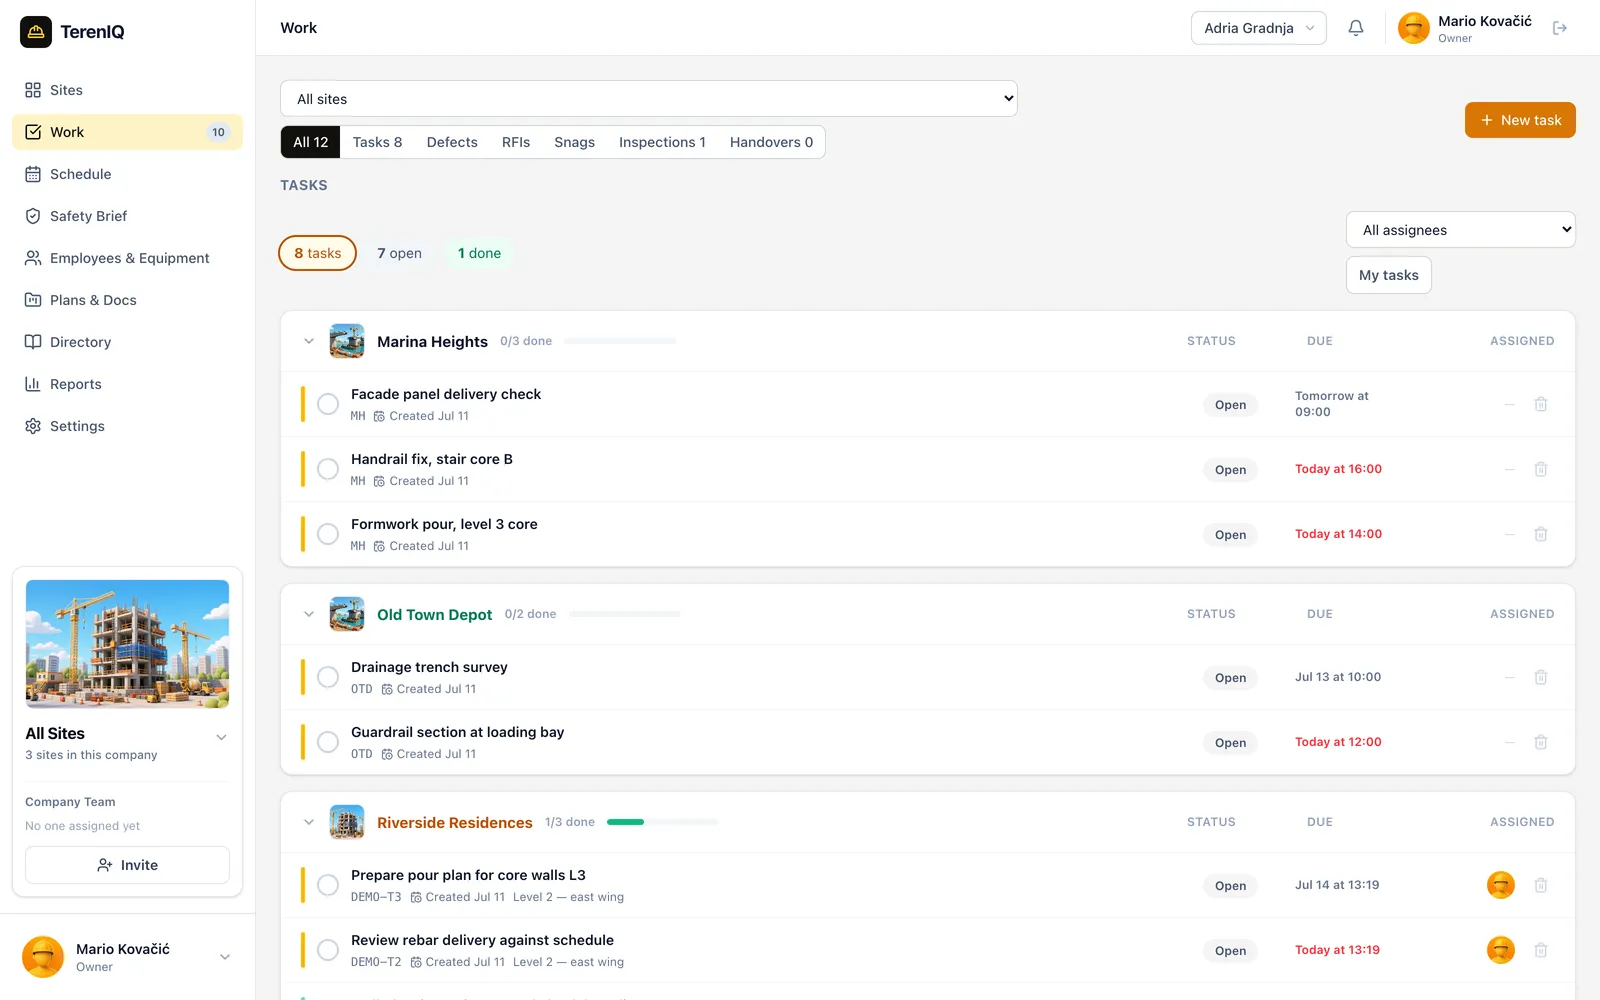
Task: Select the All 12 tab
Action: point(311,142)
